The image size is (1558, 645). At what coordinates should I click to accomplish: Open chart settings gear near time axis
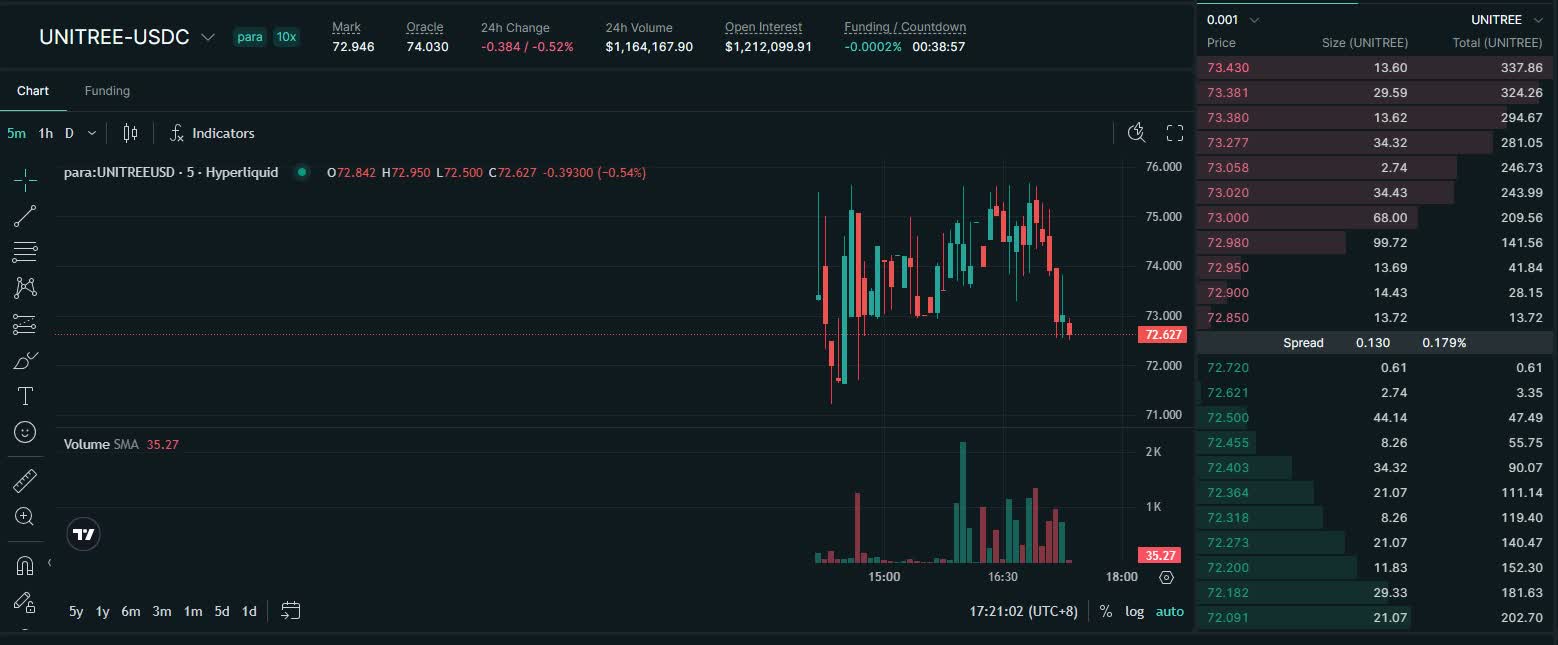coord(1166,577)
